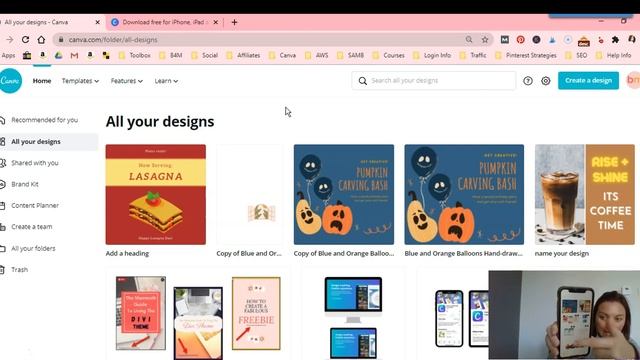Open the AWS bookmark folder
Viewport: 640px width, 360px height.
[317, 55]
